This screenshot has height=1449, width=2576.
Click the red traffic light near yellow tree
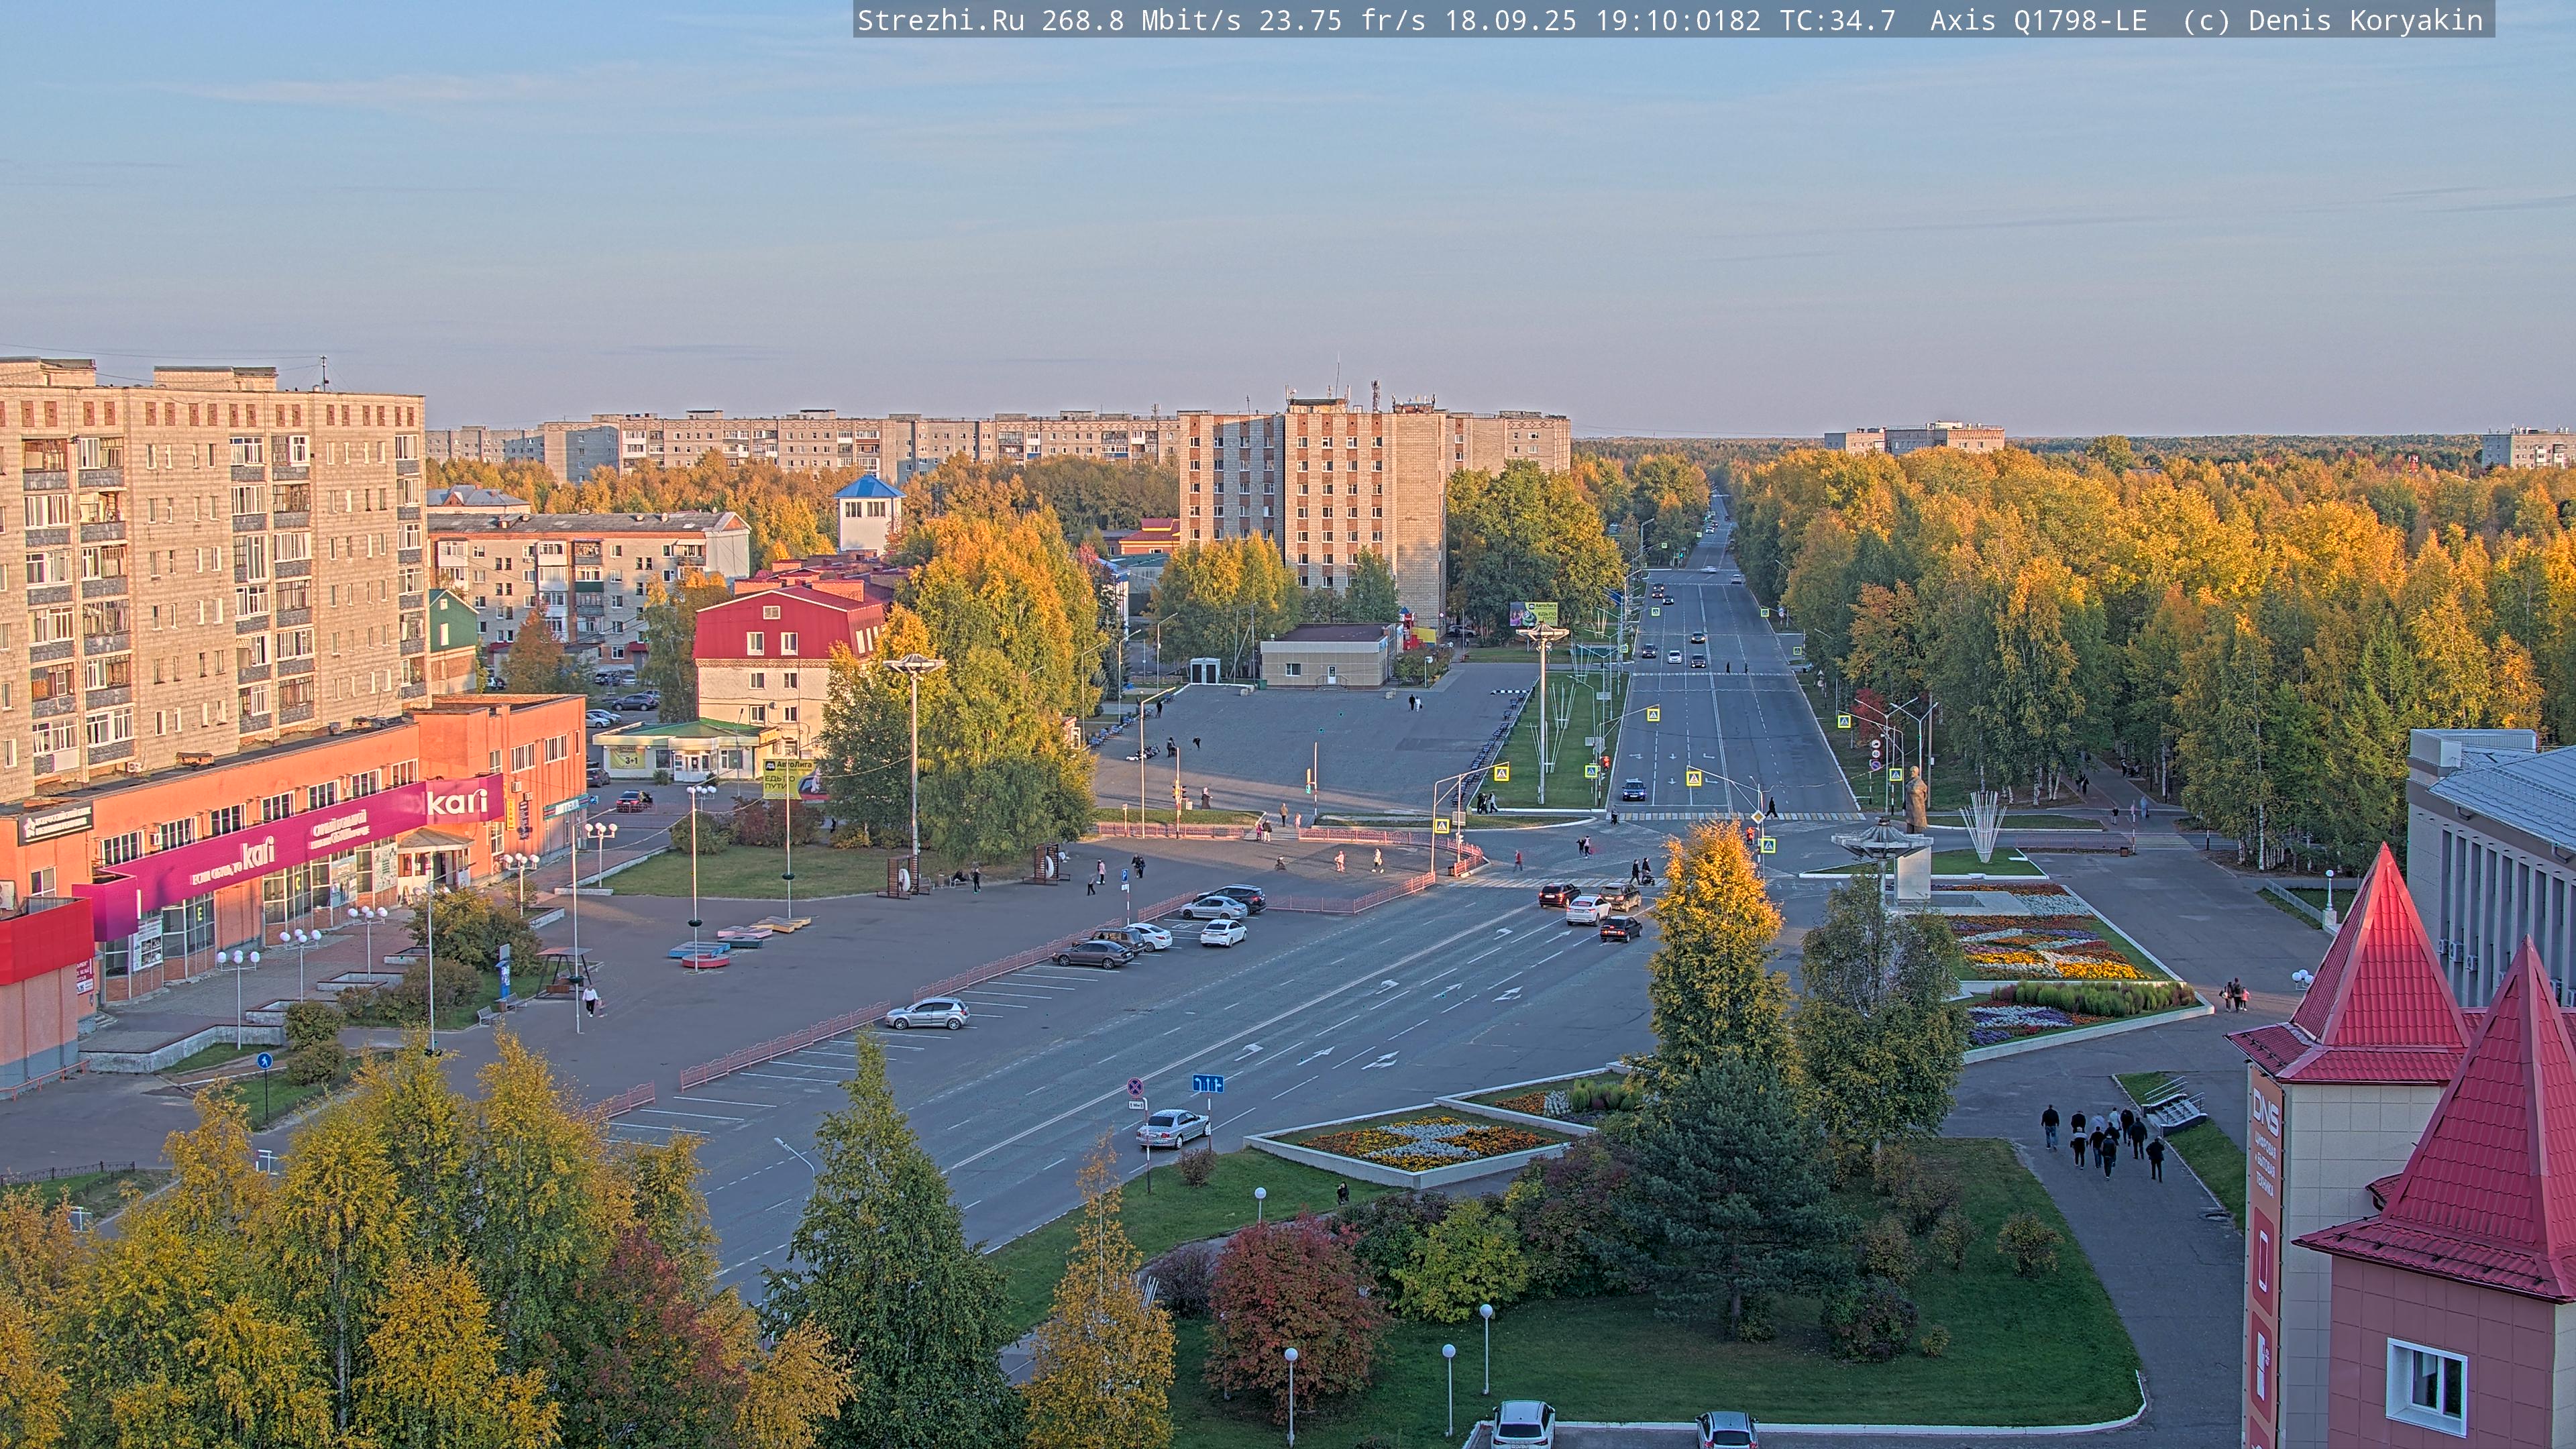1750,835
